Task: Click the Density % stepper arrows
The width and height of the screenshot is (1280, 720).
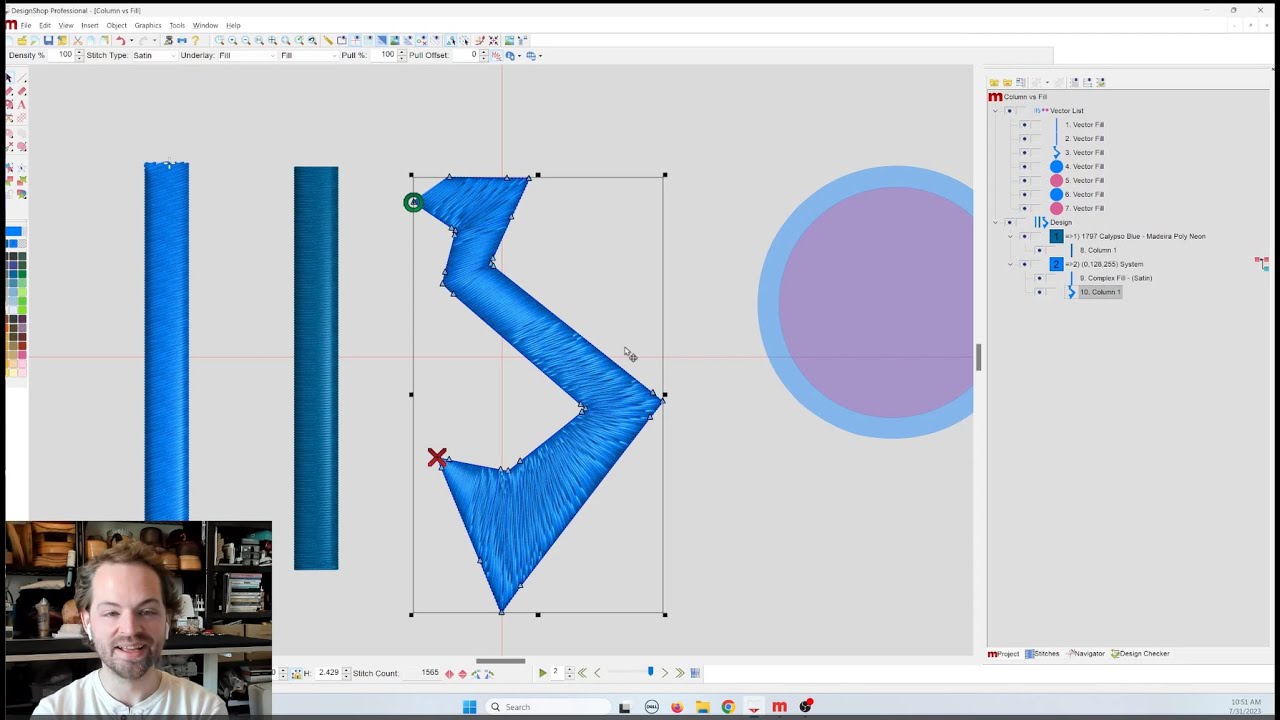Action: (79, 55)
